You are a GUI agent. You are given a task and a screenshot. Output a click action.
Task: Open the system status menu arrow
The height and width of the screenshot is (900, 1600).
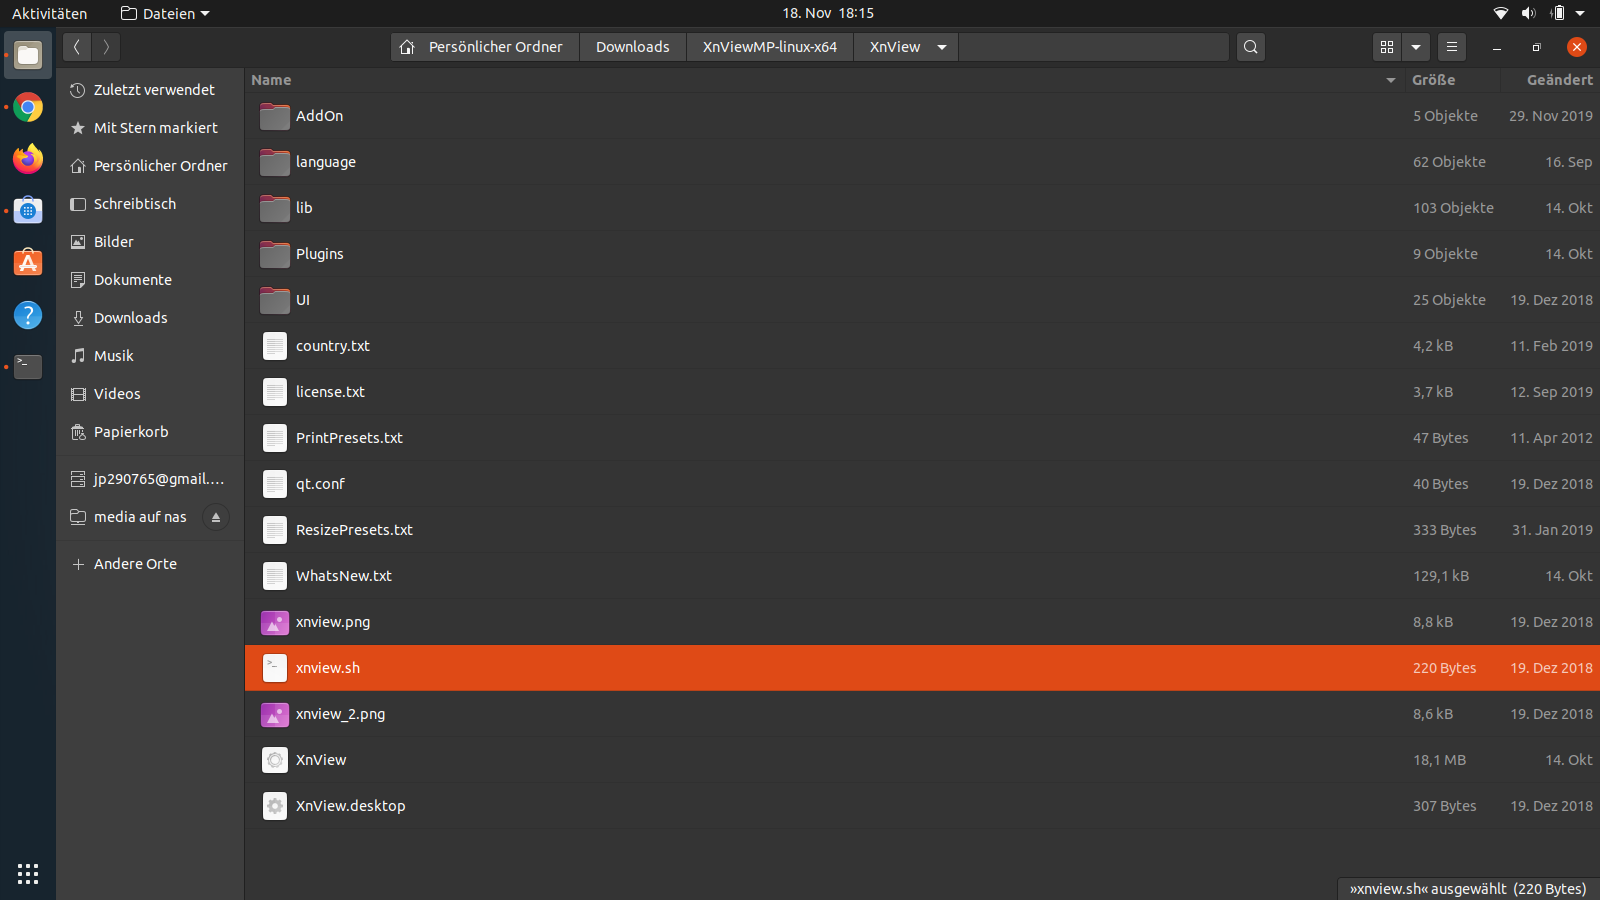tap(1580, 13)
